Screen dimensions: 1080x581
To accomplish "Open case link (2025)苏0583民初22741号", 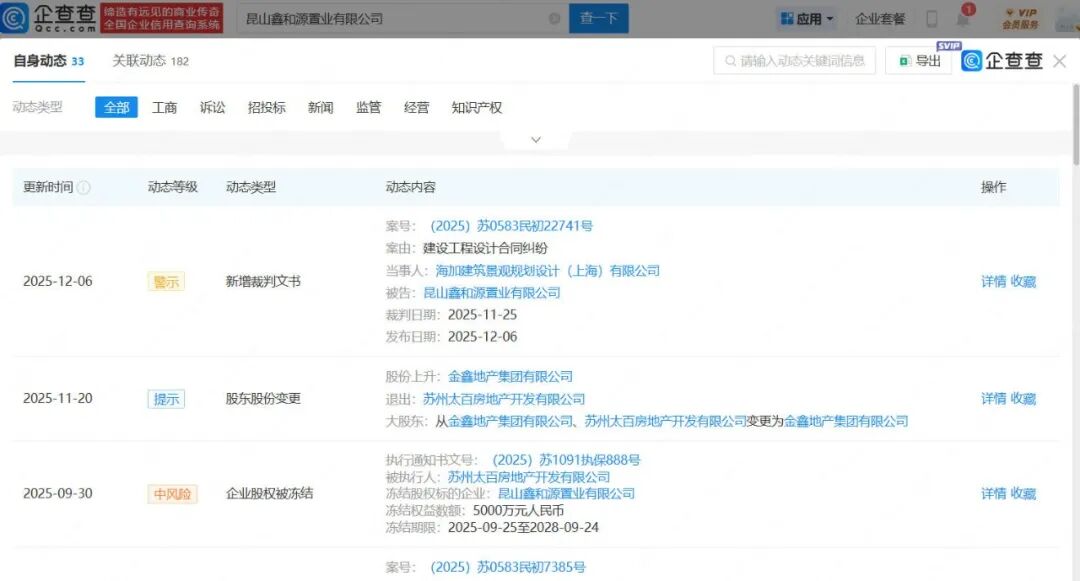I will [511, 226].
